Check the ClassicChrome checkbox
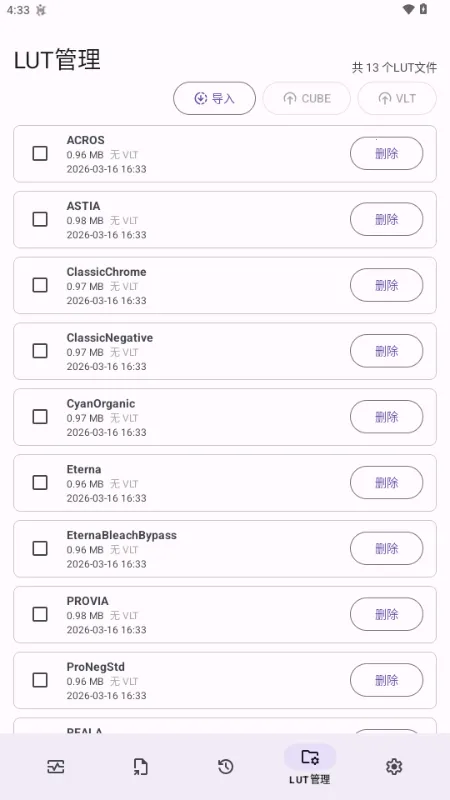The image size is (450, 800). [40, 285]
